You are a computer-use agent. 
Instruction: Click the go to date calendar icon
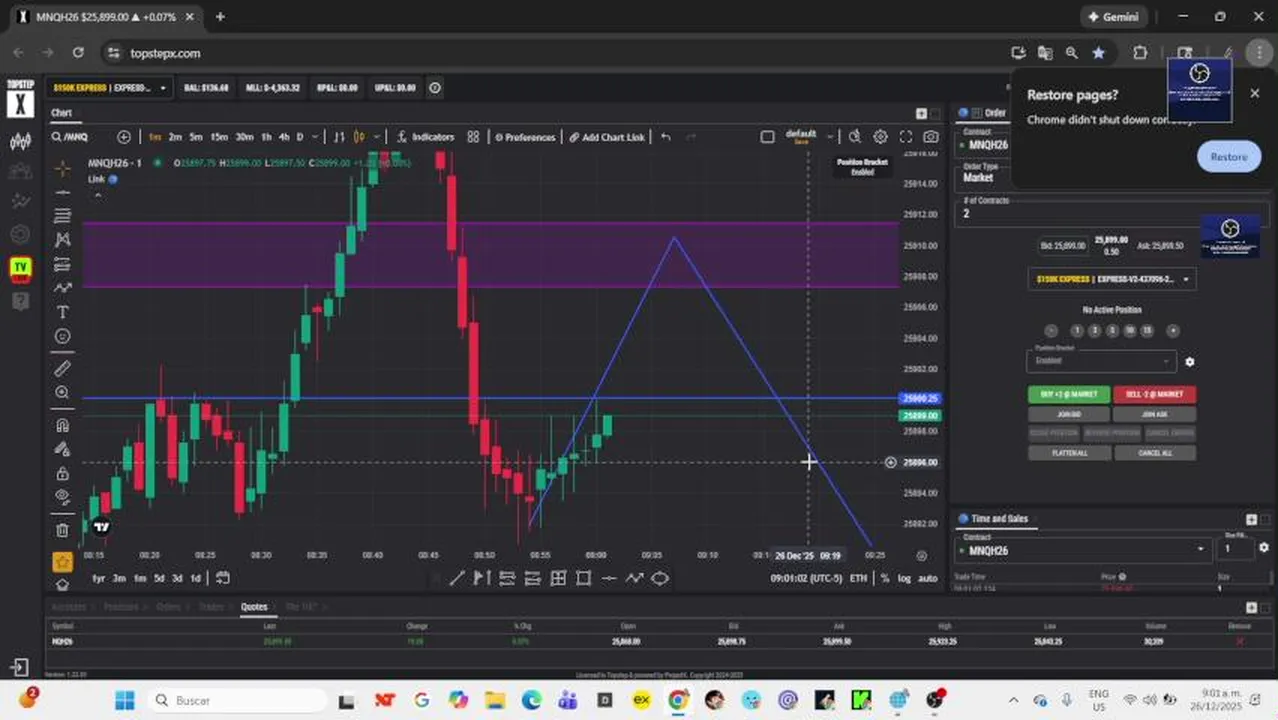coord(222,578)
